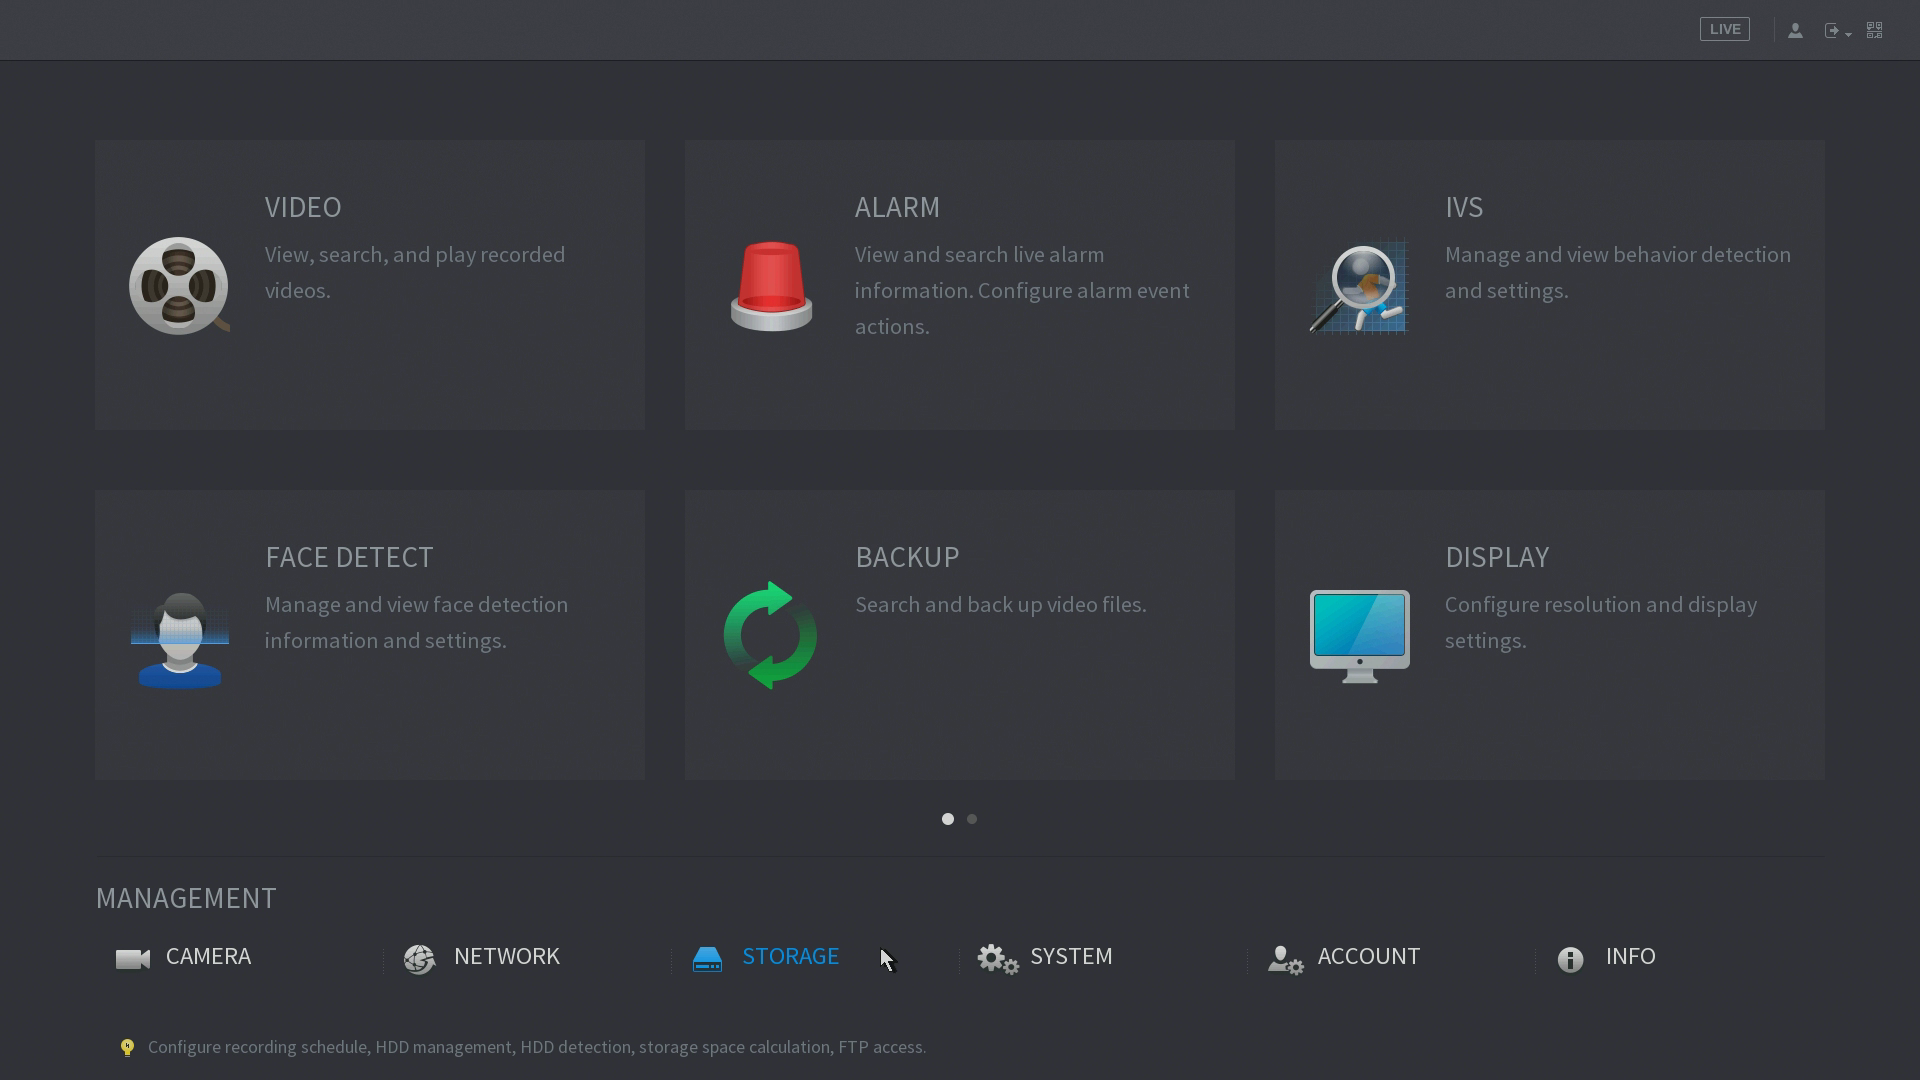
Task: Open the CAMERA management section
Action: [207, 957]
